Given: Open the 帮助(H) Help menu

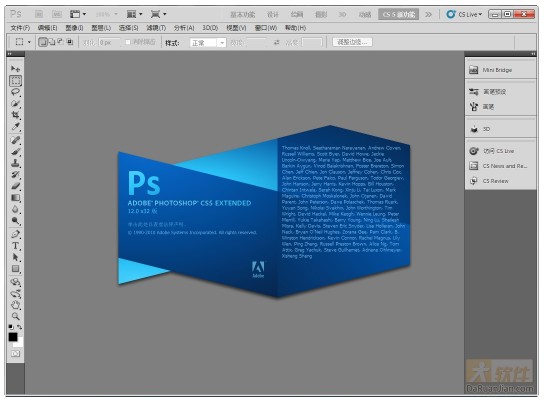Looking at the screenshot, I should (296, 28).
